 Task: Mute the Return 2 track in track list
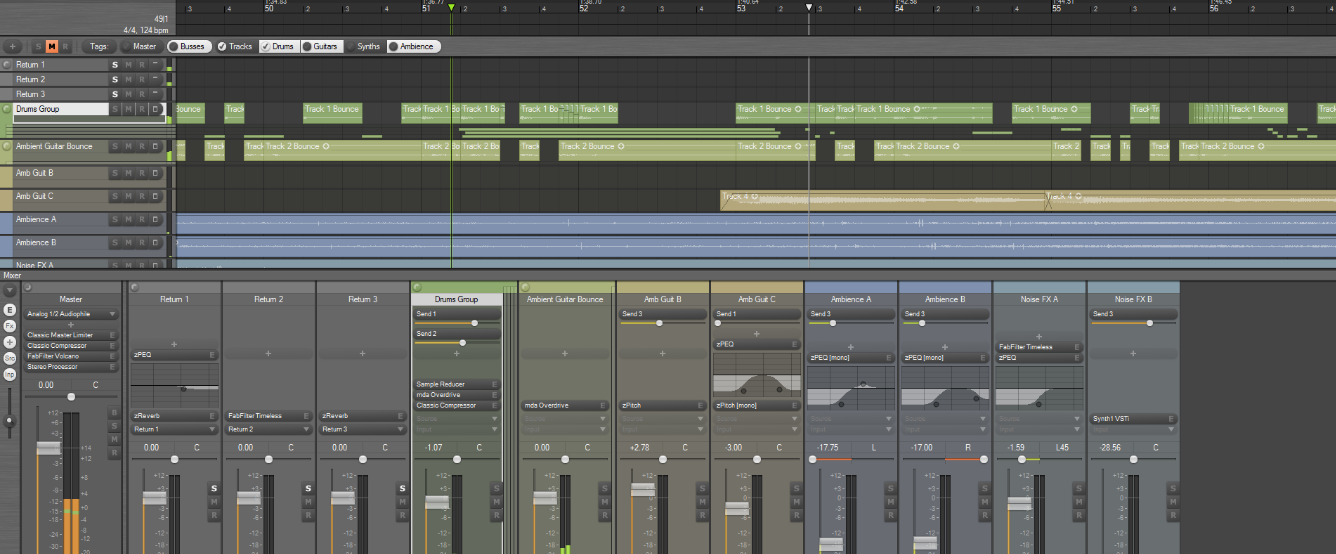[x=128, y=79]
